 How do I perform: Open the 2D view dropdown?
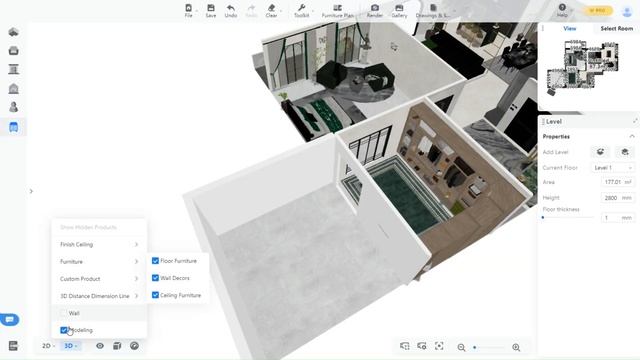pyautogui.click(x=48, y=346)
